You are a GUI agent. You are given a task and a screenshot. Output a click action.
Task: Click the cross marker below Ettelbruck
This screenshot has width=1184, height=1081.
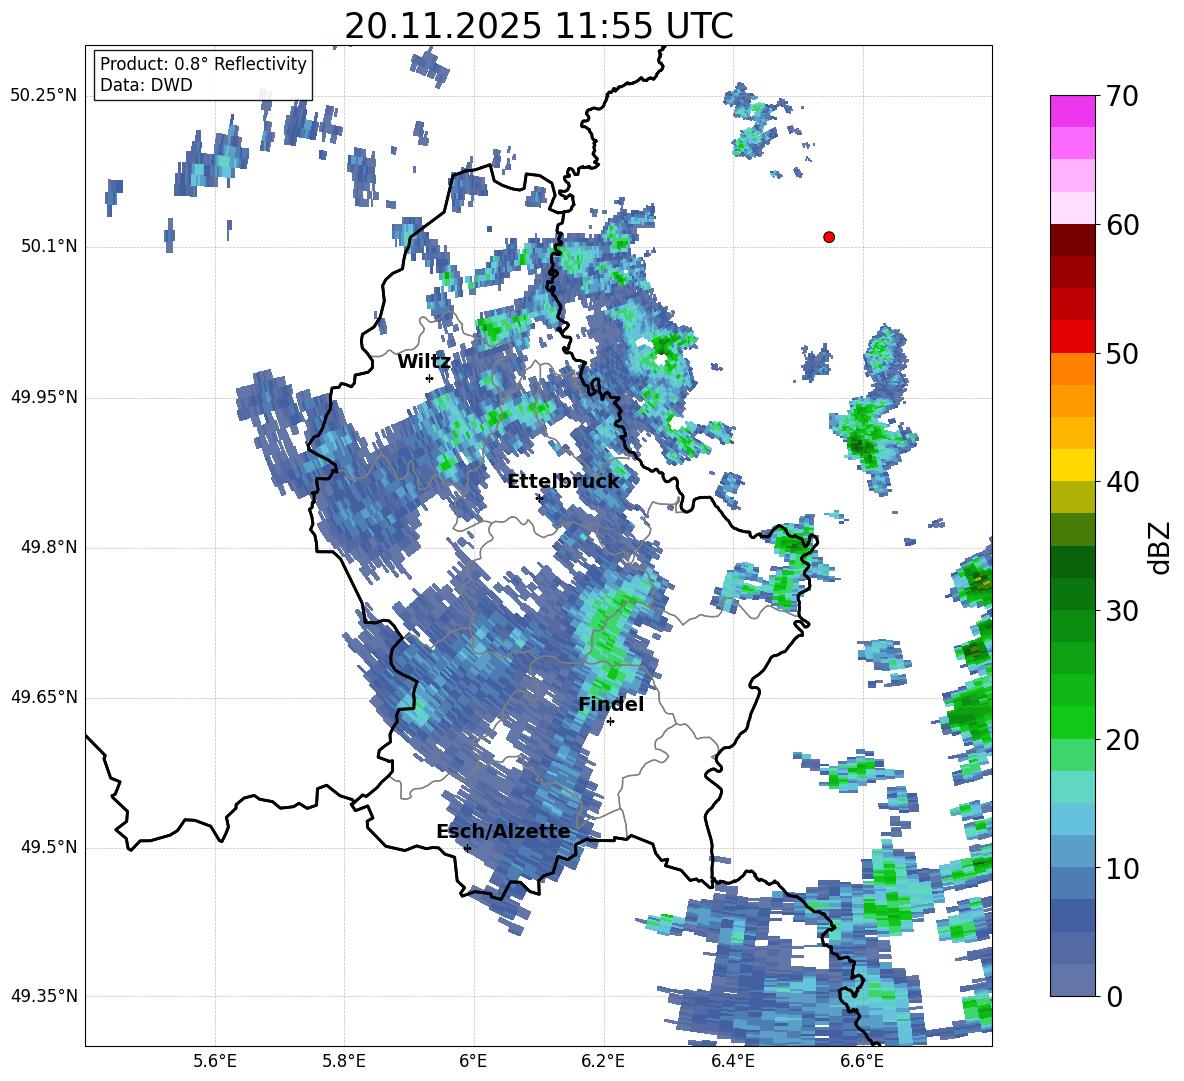pyautogui.click(x=539, y=498)
